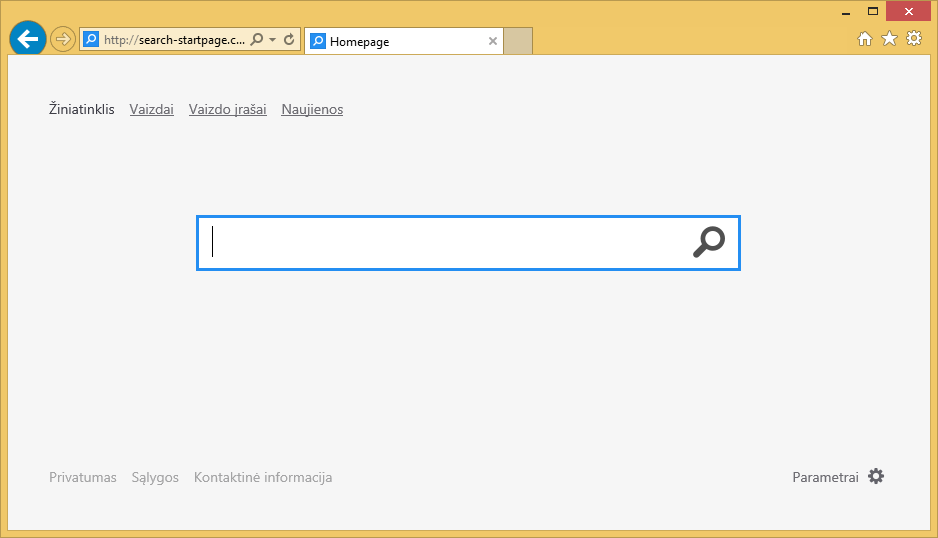Click the Forward arrow button
This screenshot has width=938, height=538.
point(63,40)
